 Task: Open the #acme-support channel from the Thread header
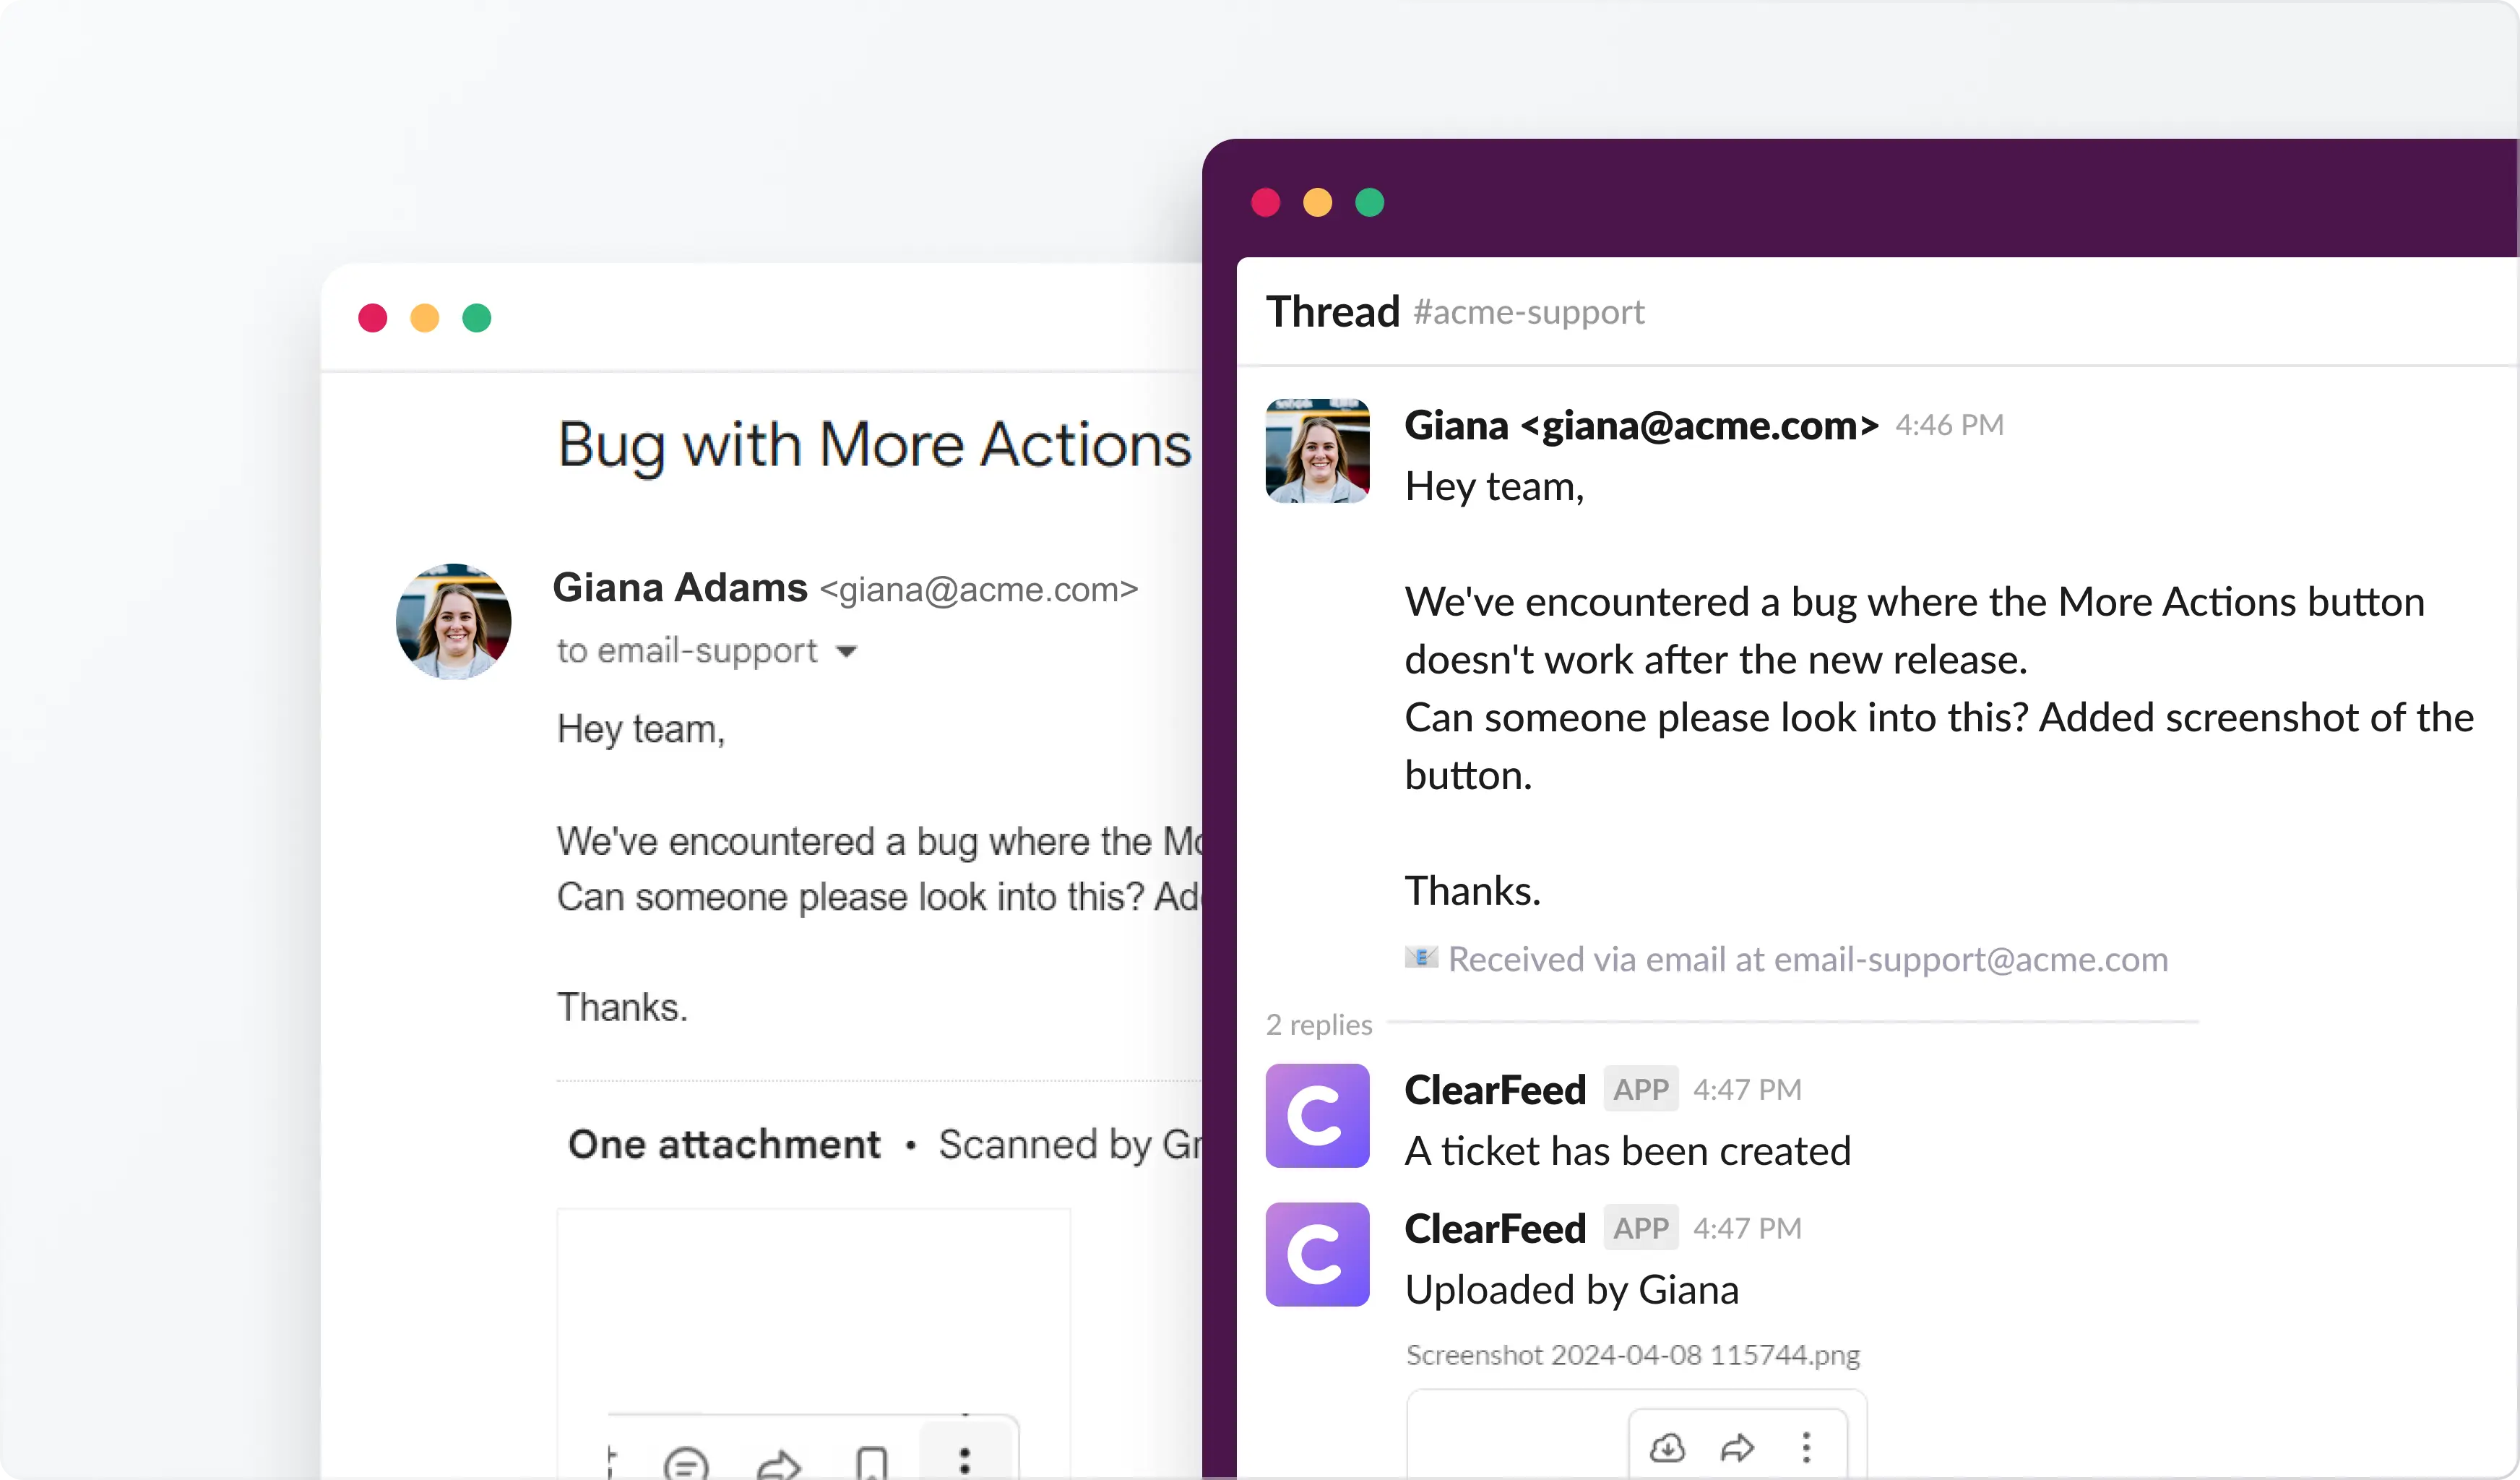[x=1528, y=312]
